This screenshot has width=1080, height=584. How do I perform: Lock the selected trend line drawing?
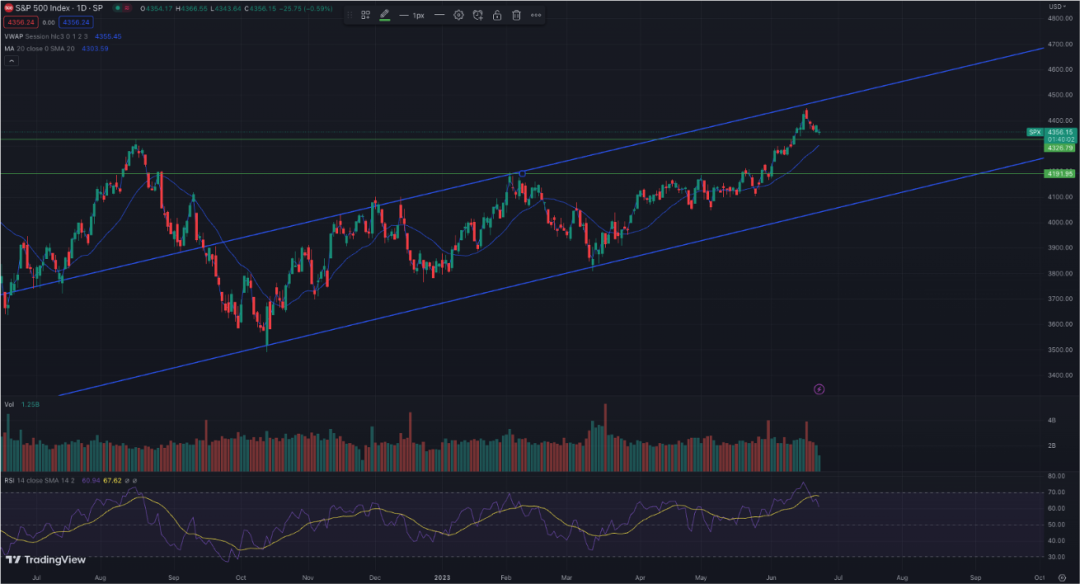tap(497, 15)
